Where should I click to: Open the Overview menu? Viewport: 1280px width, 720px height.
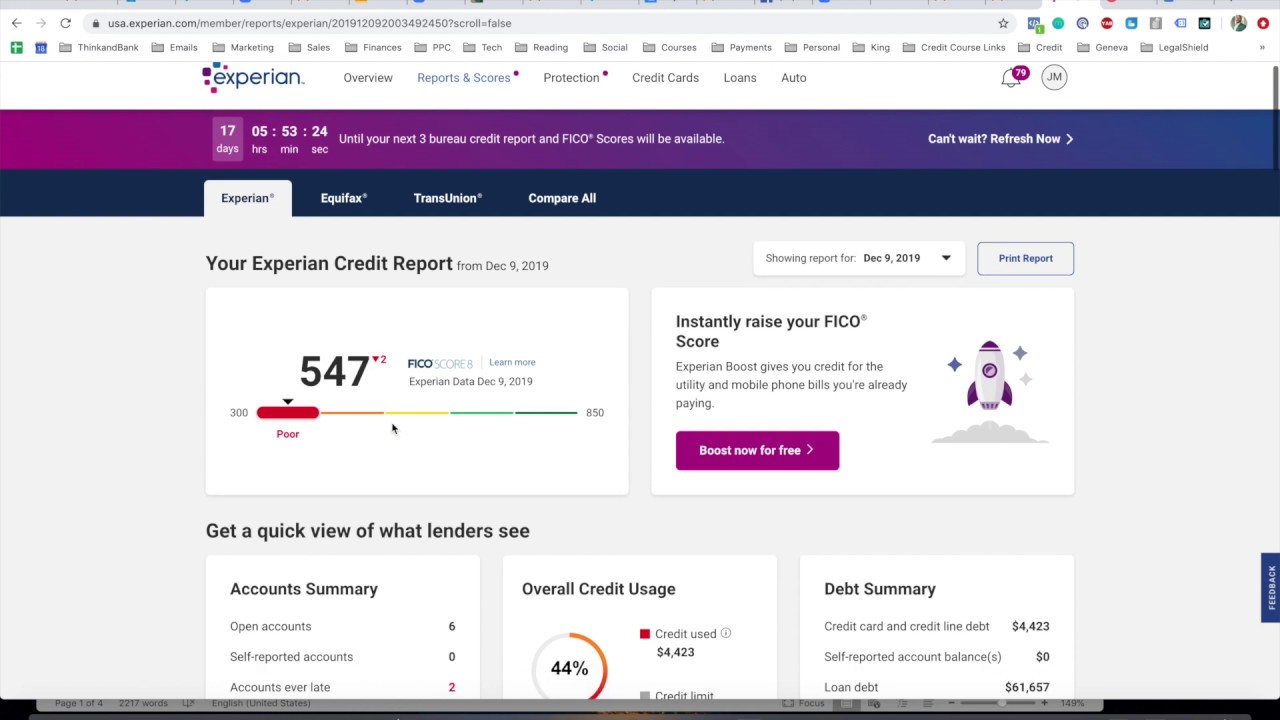(368, 78)
